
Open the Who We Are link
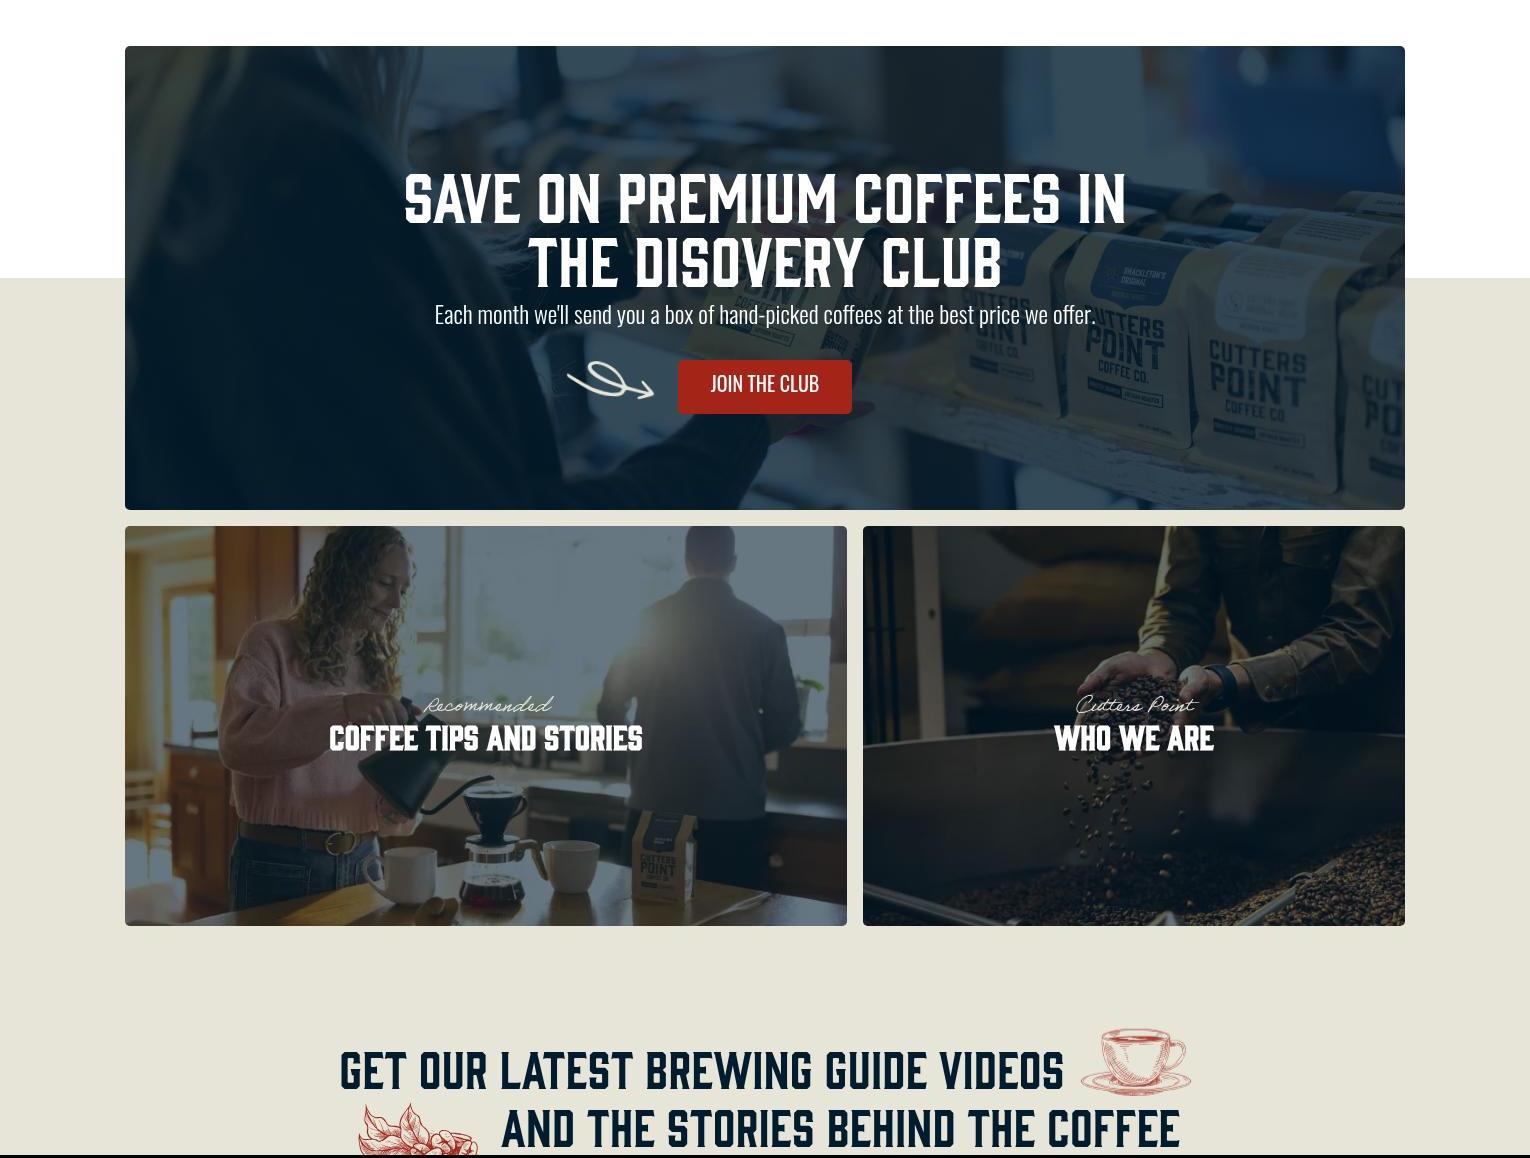pos(1134,739)
